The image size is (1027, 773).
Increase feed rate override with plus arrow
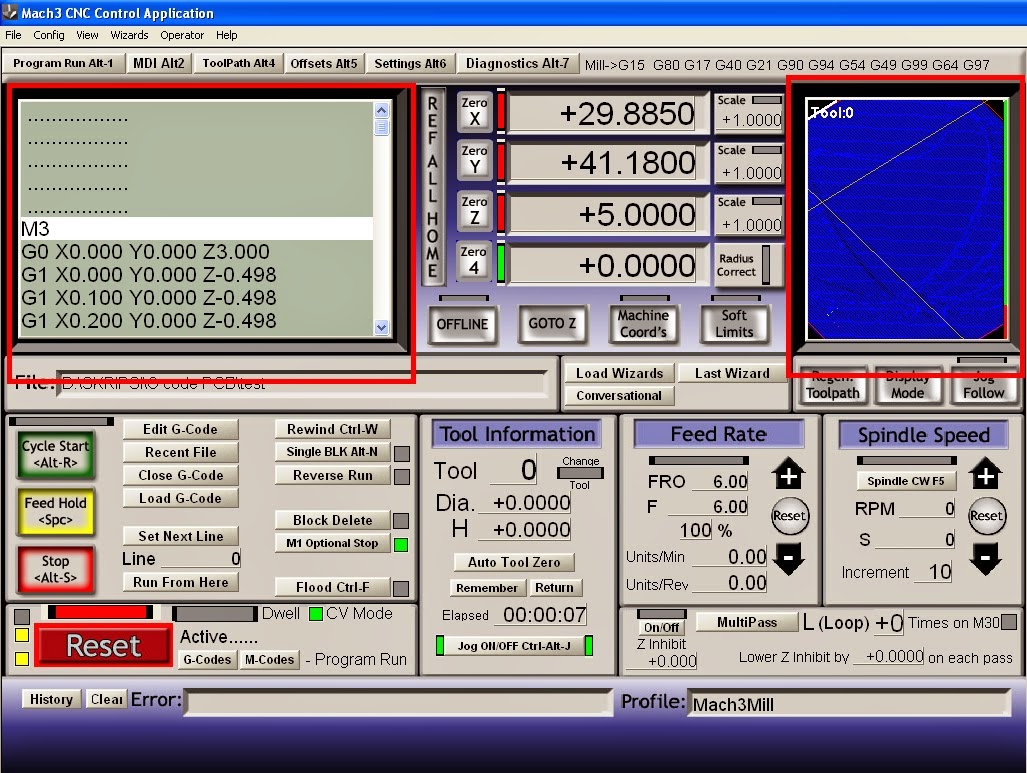click(789, 473)
